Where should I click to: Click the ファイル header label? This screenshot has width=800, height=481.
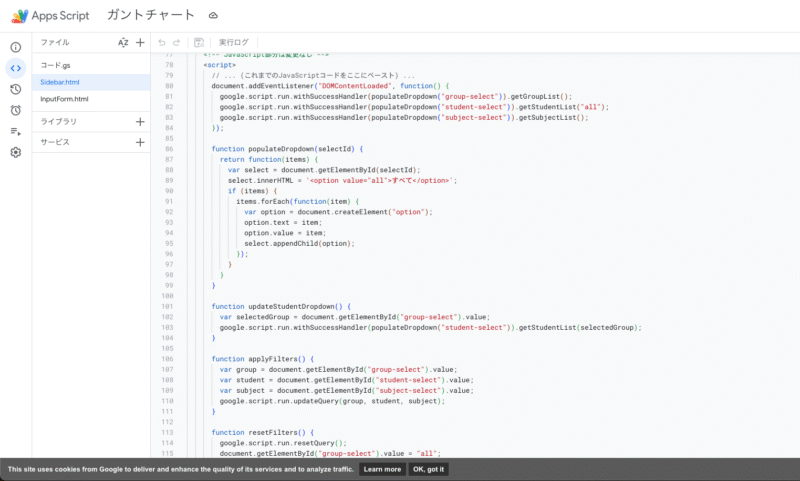[55, 43]
